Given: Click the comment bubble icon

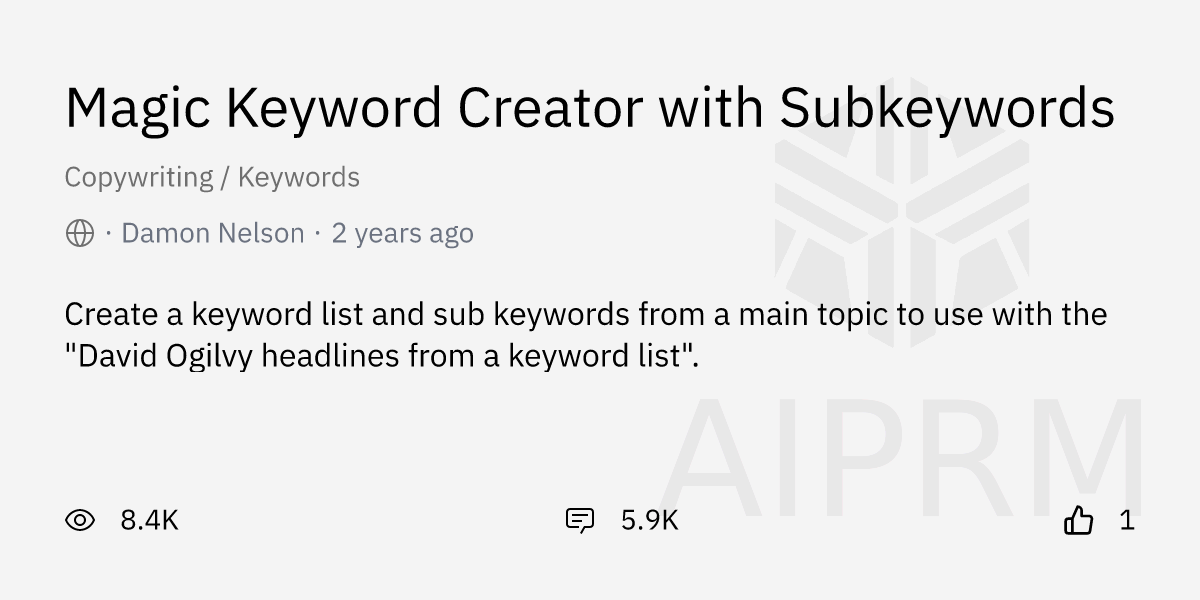Looking at the screenshot, I should pos(580,520).
